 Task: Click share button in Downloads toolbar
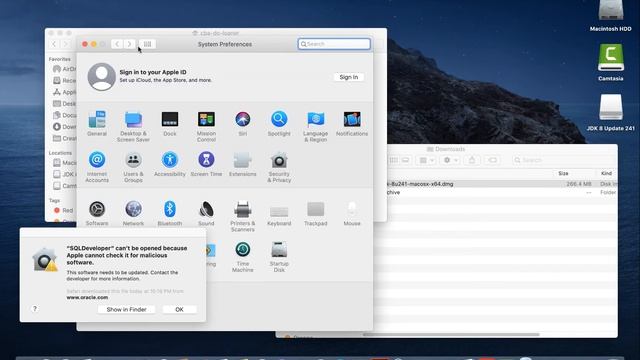(472, 160)
